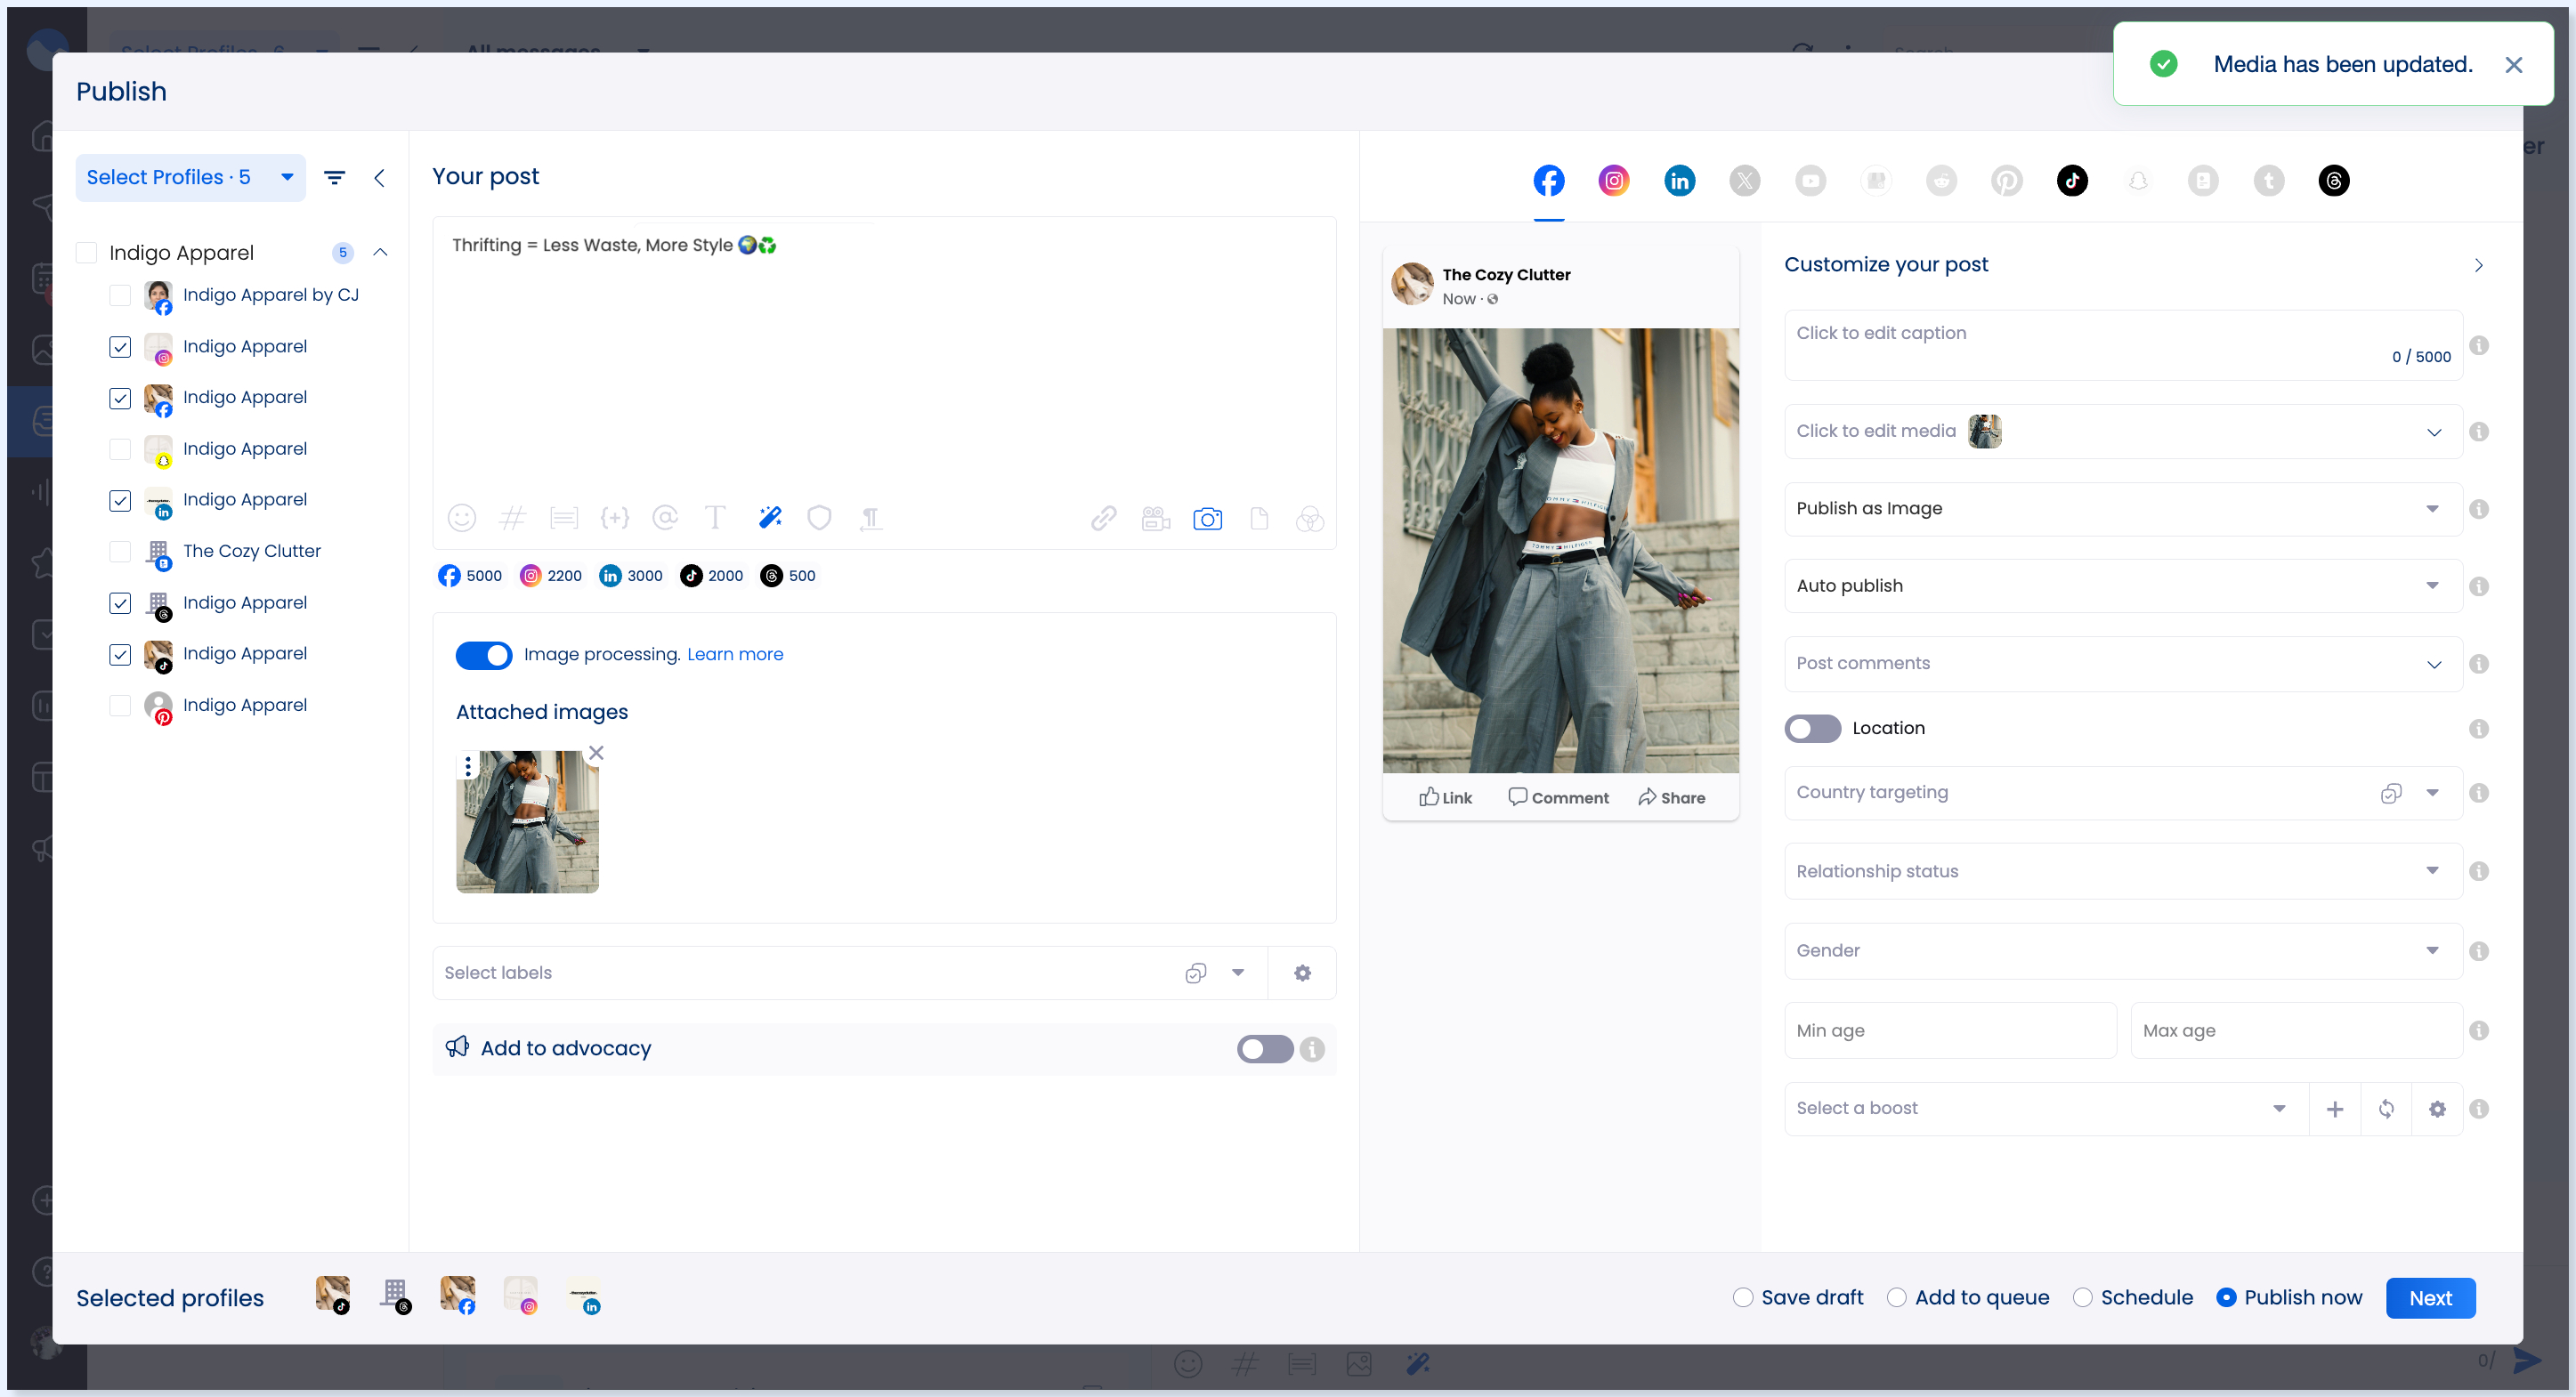The image size is (2576, 1397).
Task: Select the Schedule radio option
Action: 2083,1298
